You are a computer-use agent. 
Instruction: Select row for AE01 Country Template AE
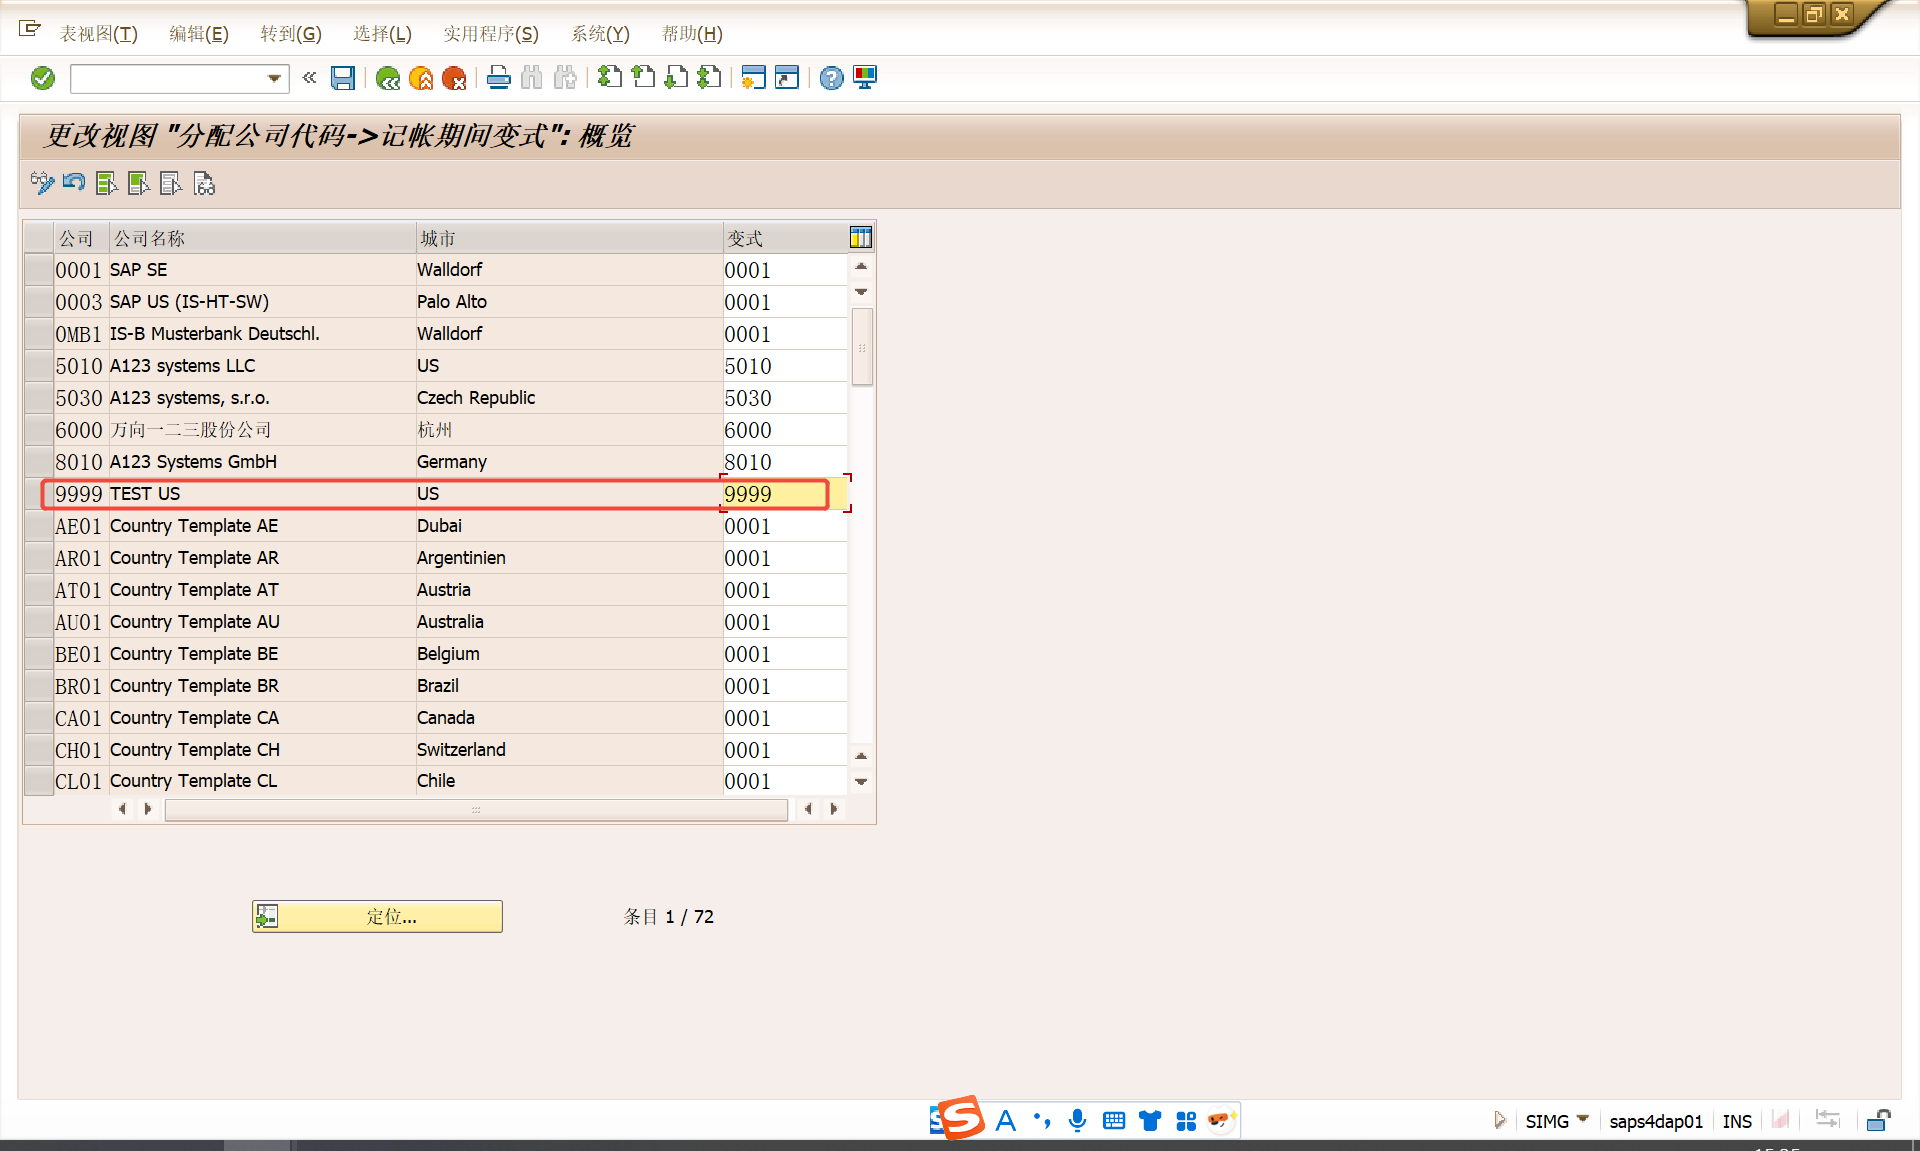point(39,526)
